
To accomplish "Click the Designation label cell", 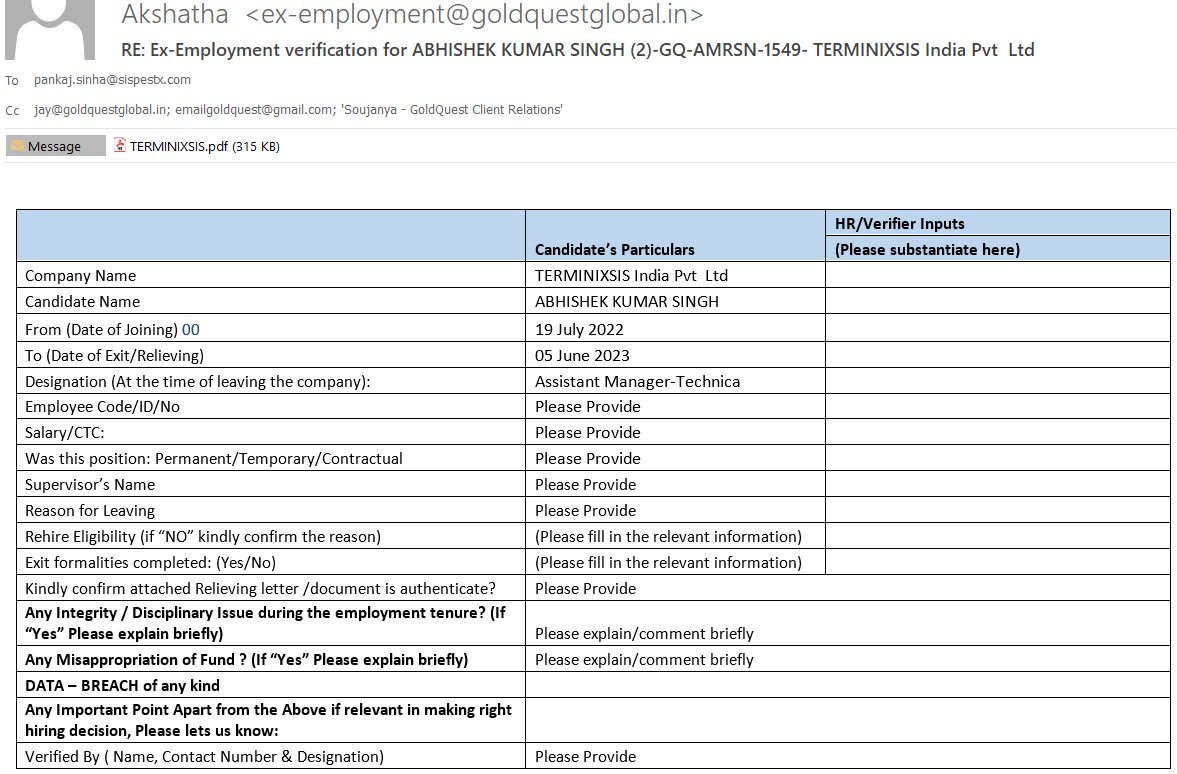I will coord(271,381).
